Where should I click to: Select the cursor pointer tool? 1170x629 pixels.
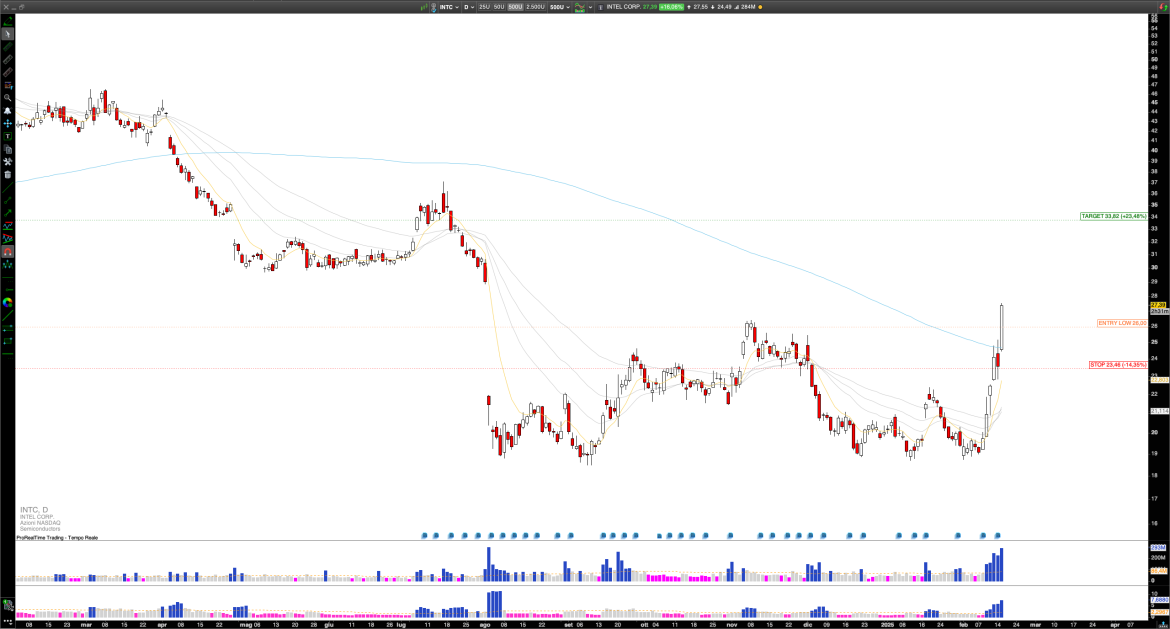(x=8, y=33)
